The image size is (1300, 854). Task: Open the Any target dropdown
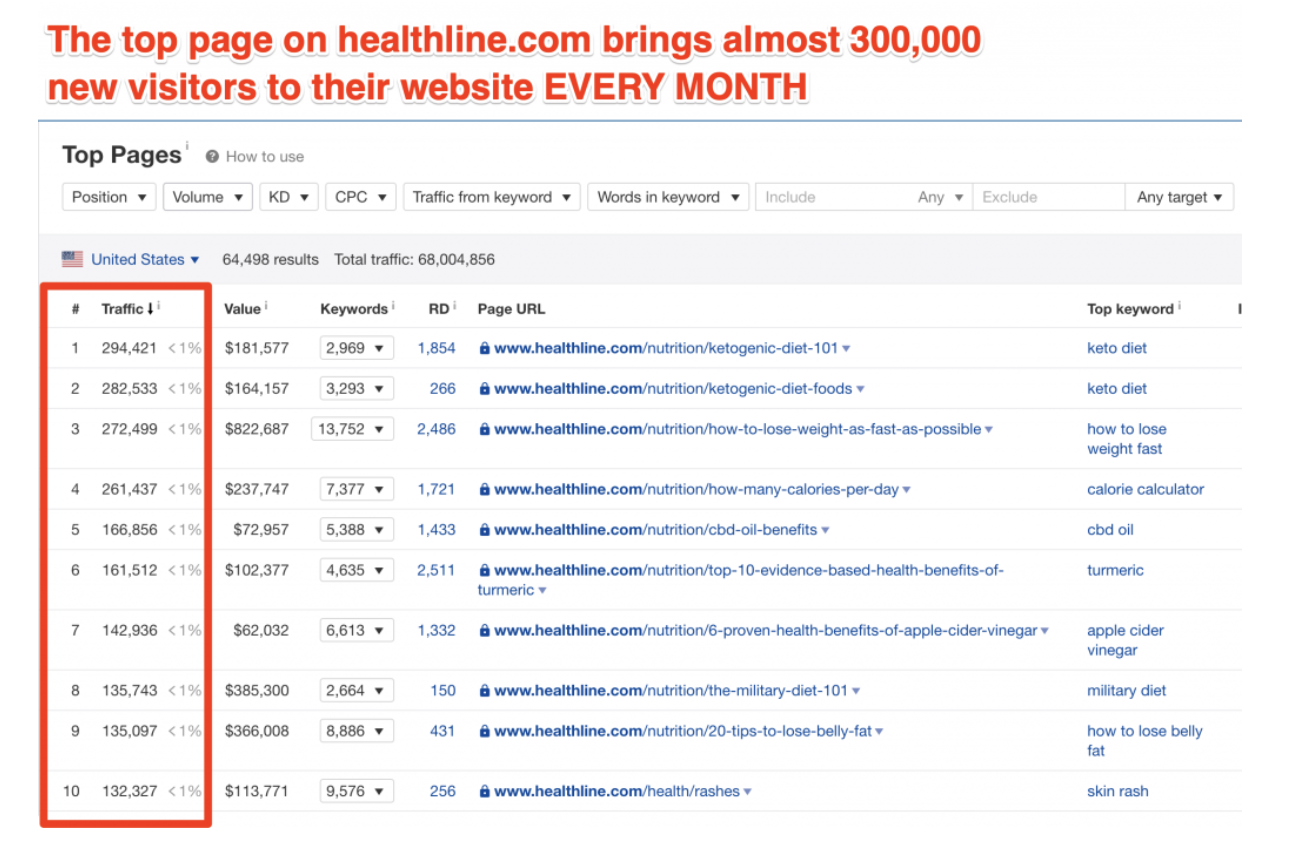[x=1179, y=197]
